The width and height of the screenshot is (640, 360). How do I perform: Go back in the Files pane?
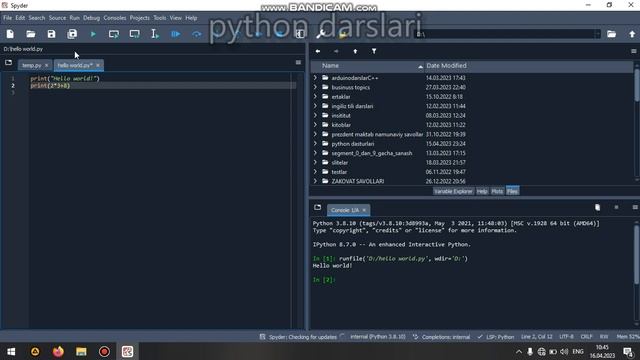click(318, 51)
